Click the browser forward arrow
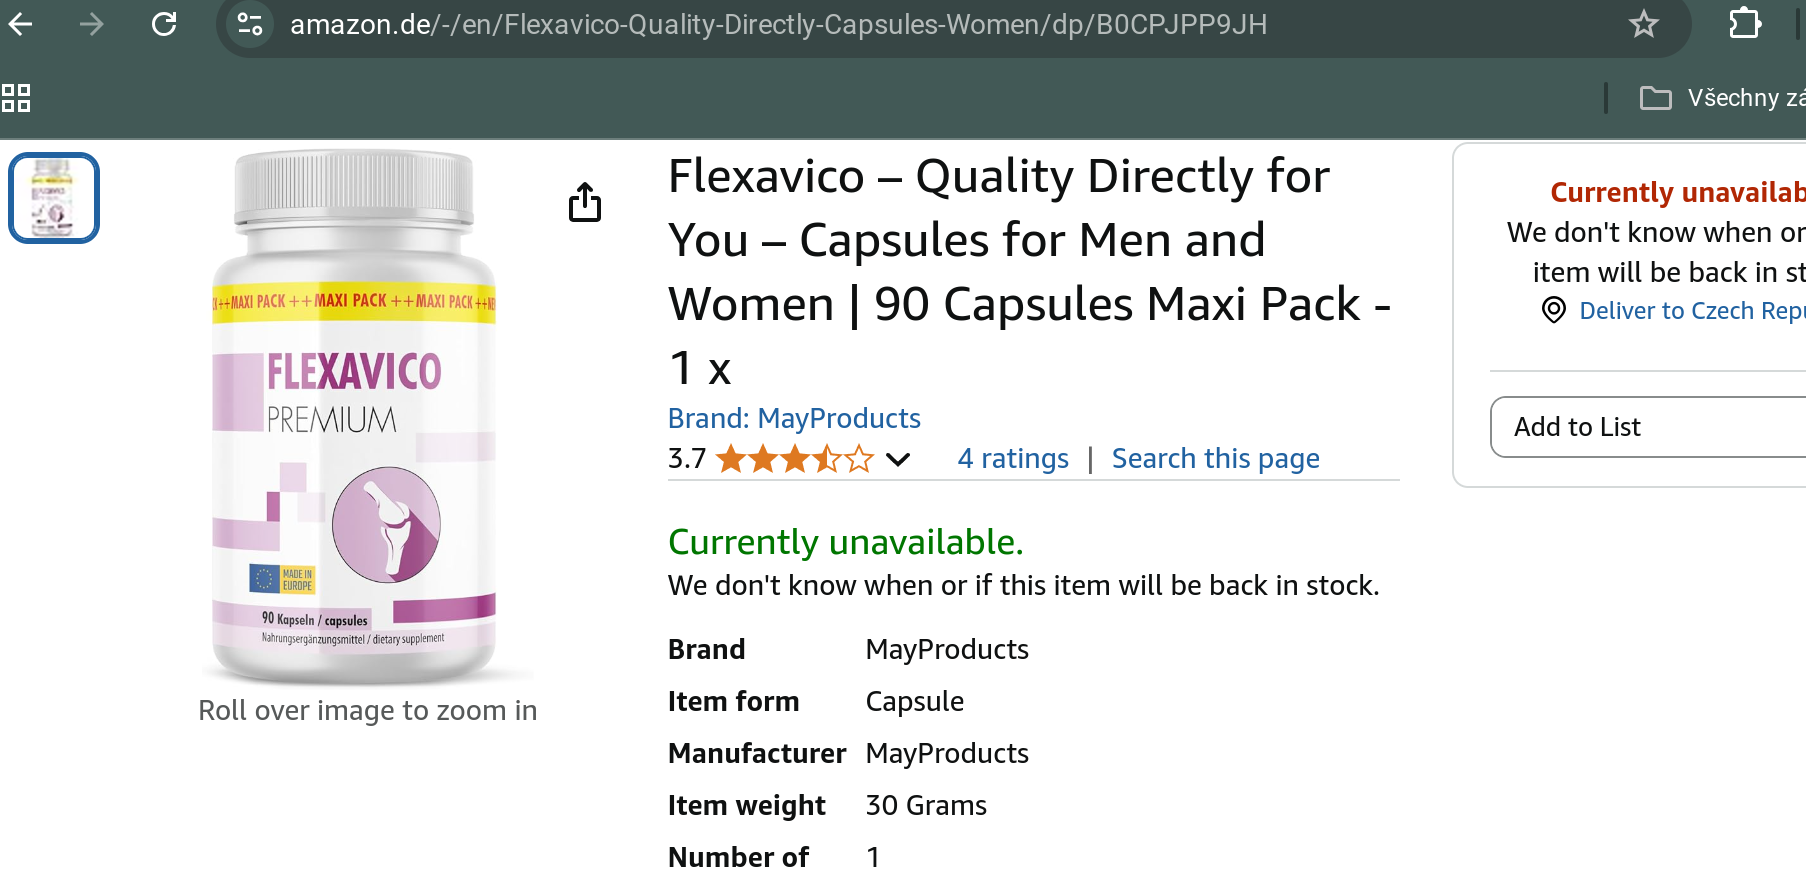The height and width of the screenshot is (880, 1806). [x=92, y=24]
